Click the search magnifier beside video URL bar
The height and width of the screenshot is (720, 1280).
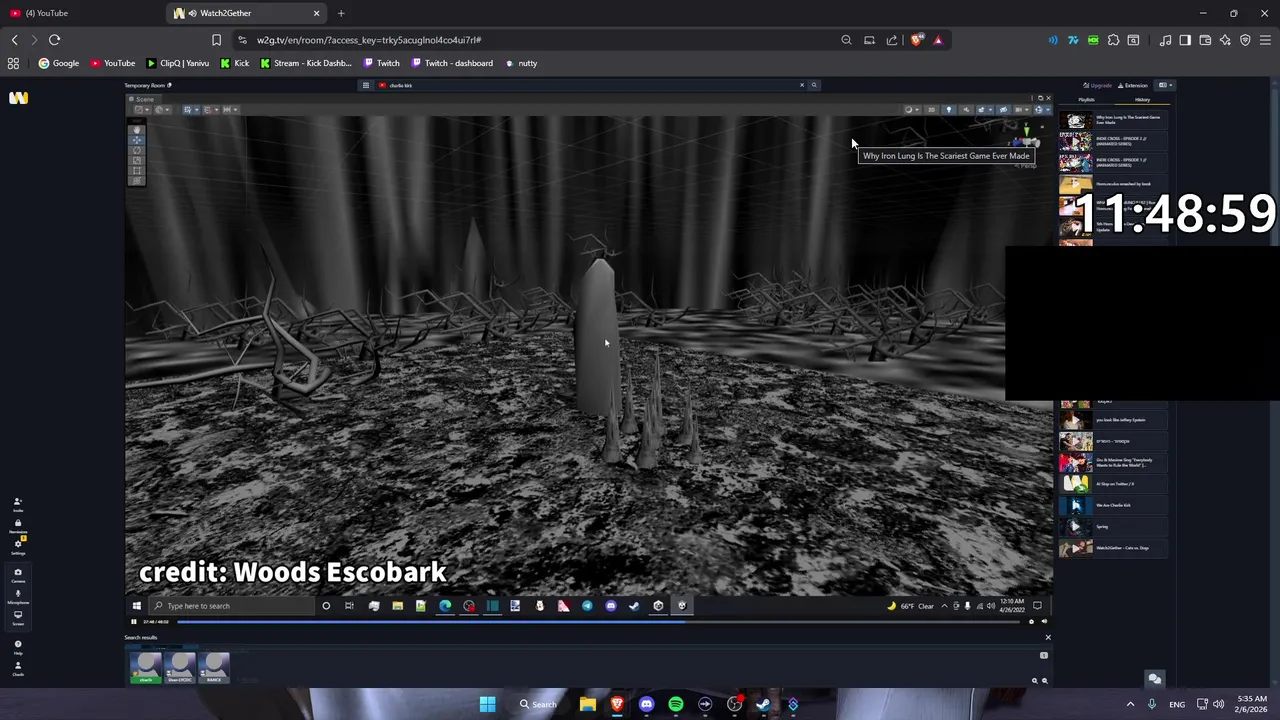coord(814,85)
